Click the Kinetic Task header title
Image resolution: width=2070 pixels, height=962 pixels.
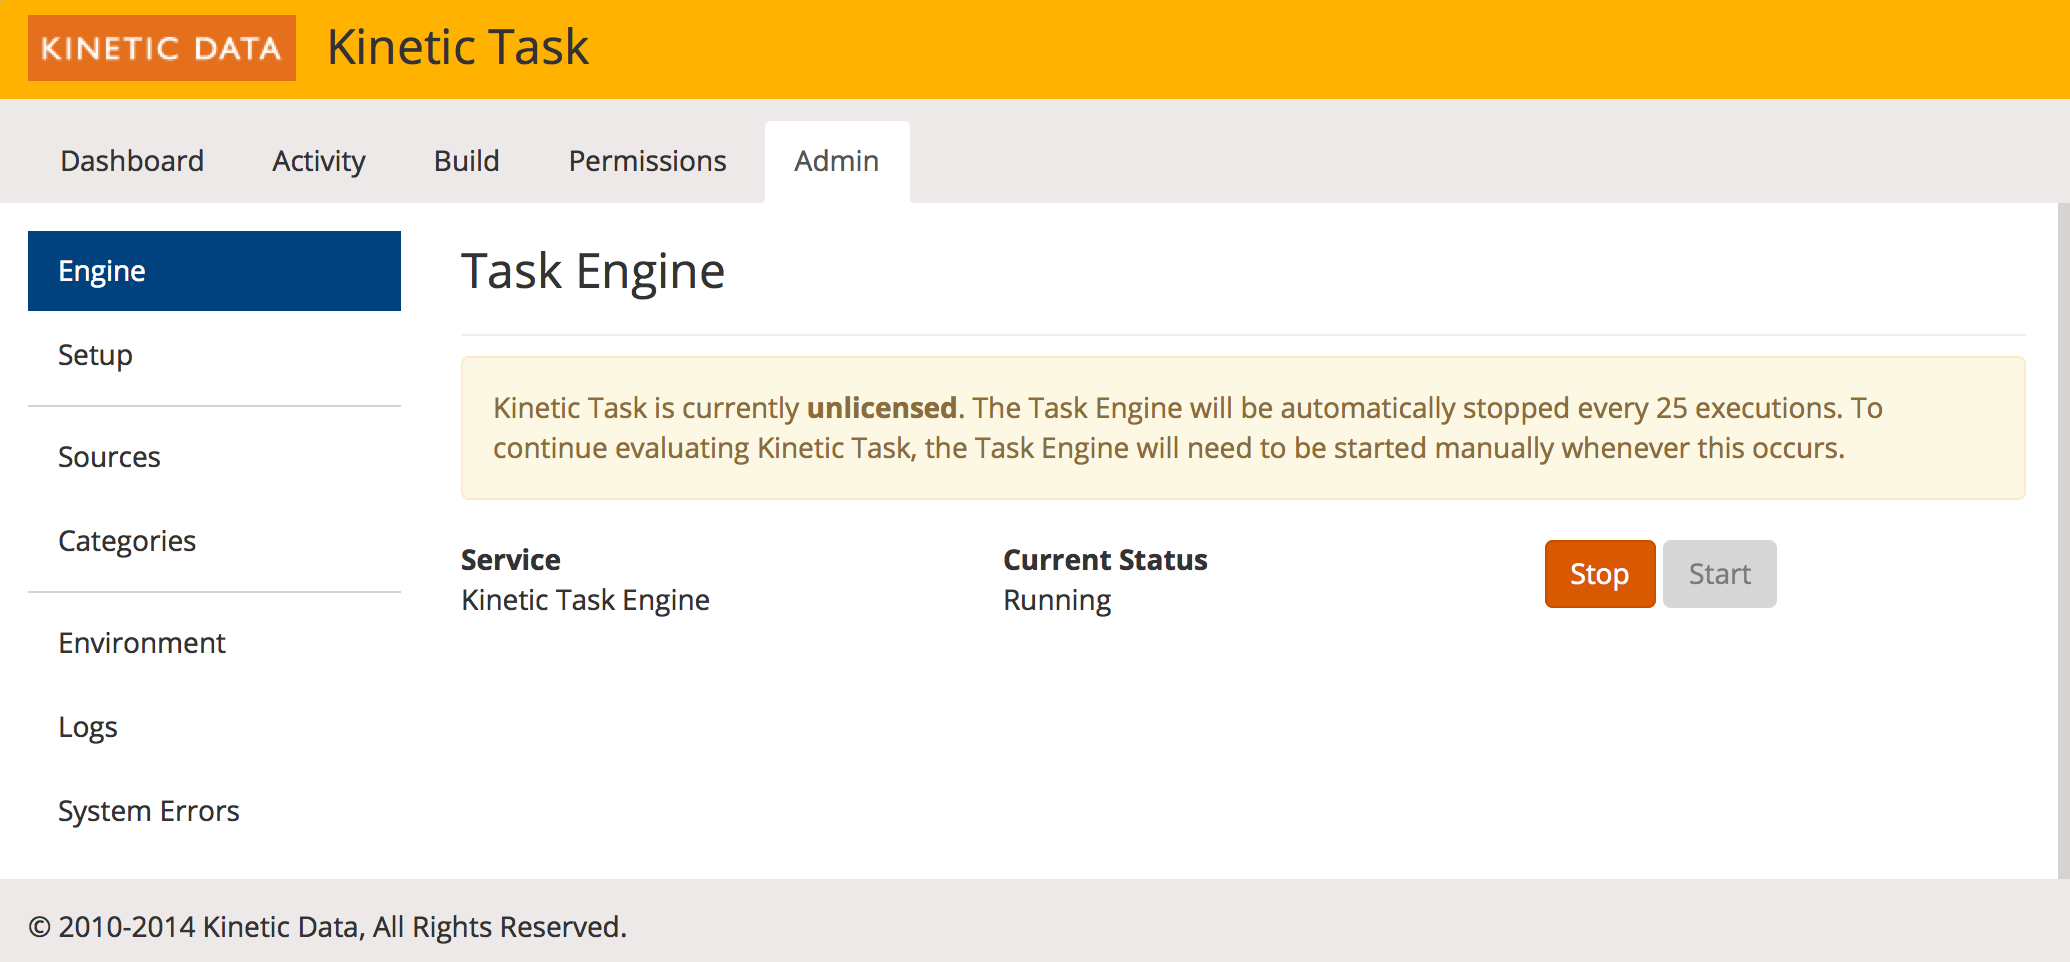[458, 47]
